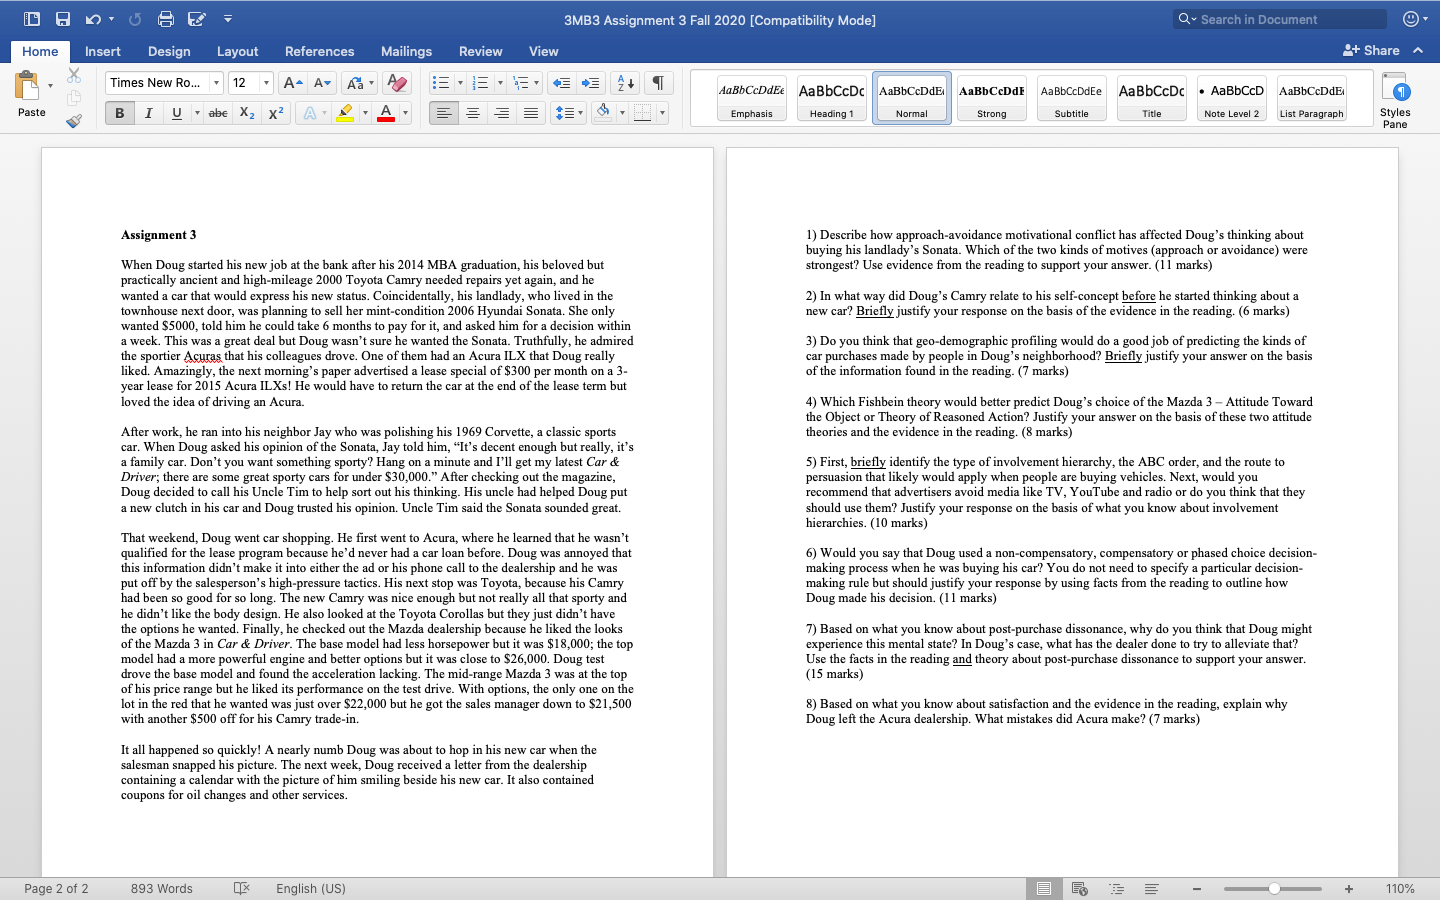Click the zoom slider handle

pos(1274,889)
